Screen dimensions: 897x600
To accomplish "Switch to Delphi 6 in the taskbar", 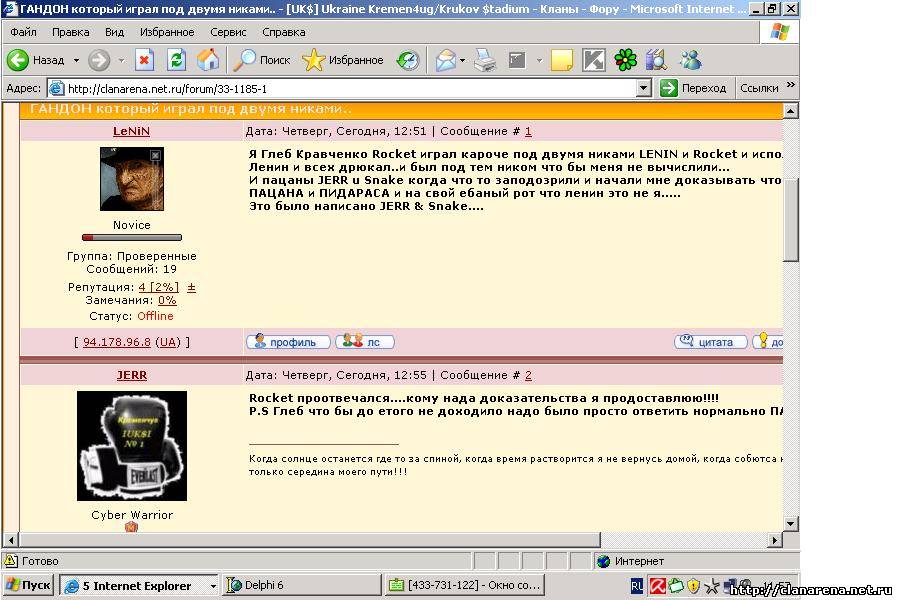I will click(300, 586).
